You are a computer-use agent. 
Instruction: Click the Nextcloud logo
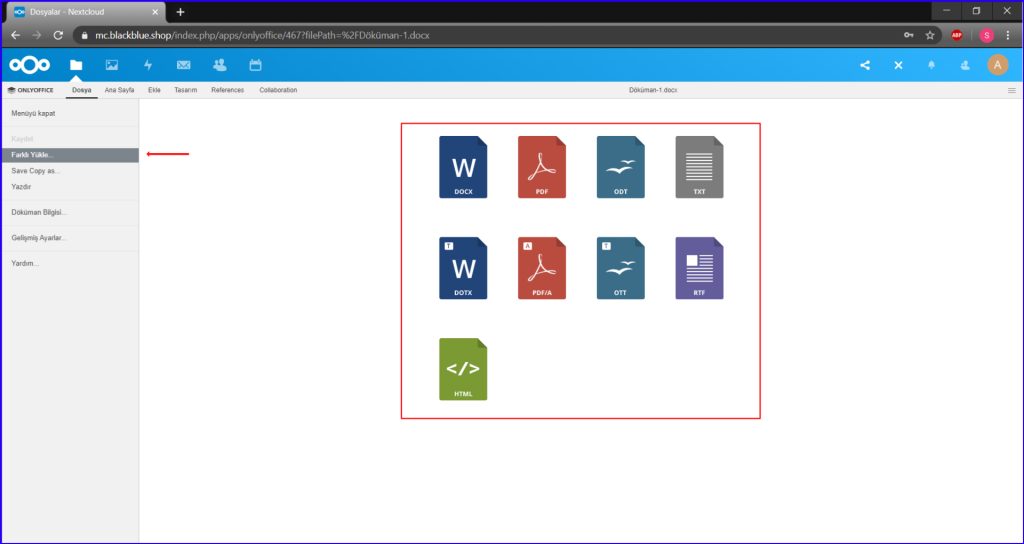[x=29, y=65]
